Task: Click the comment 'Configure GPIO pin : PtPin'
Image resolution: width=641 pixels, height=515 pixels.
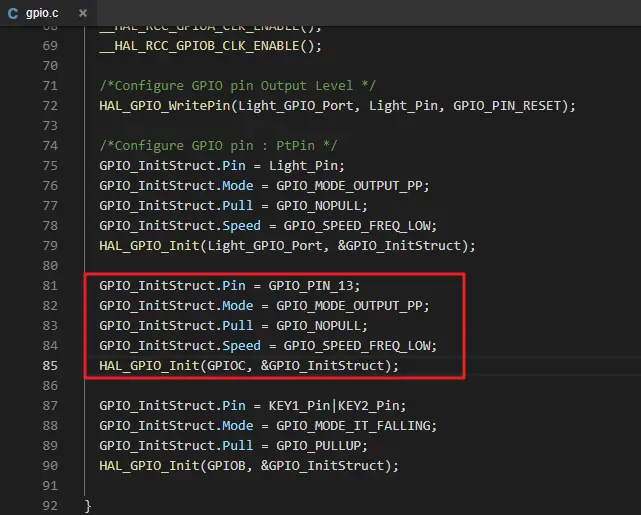Action: pyautogui.click(x=218, y=146)
